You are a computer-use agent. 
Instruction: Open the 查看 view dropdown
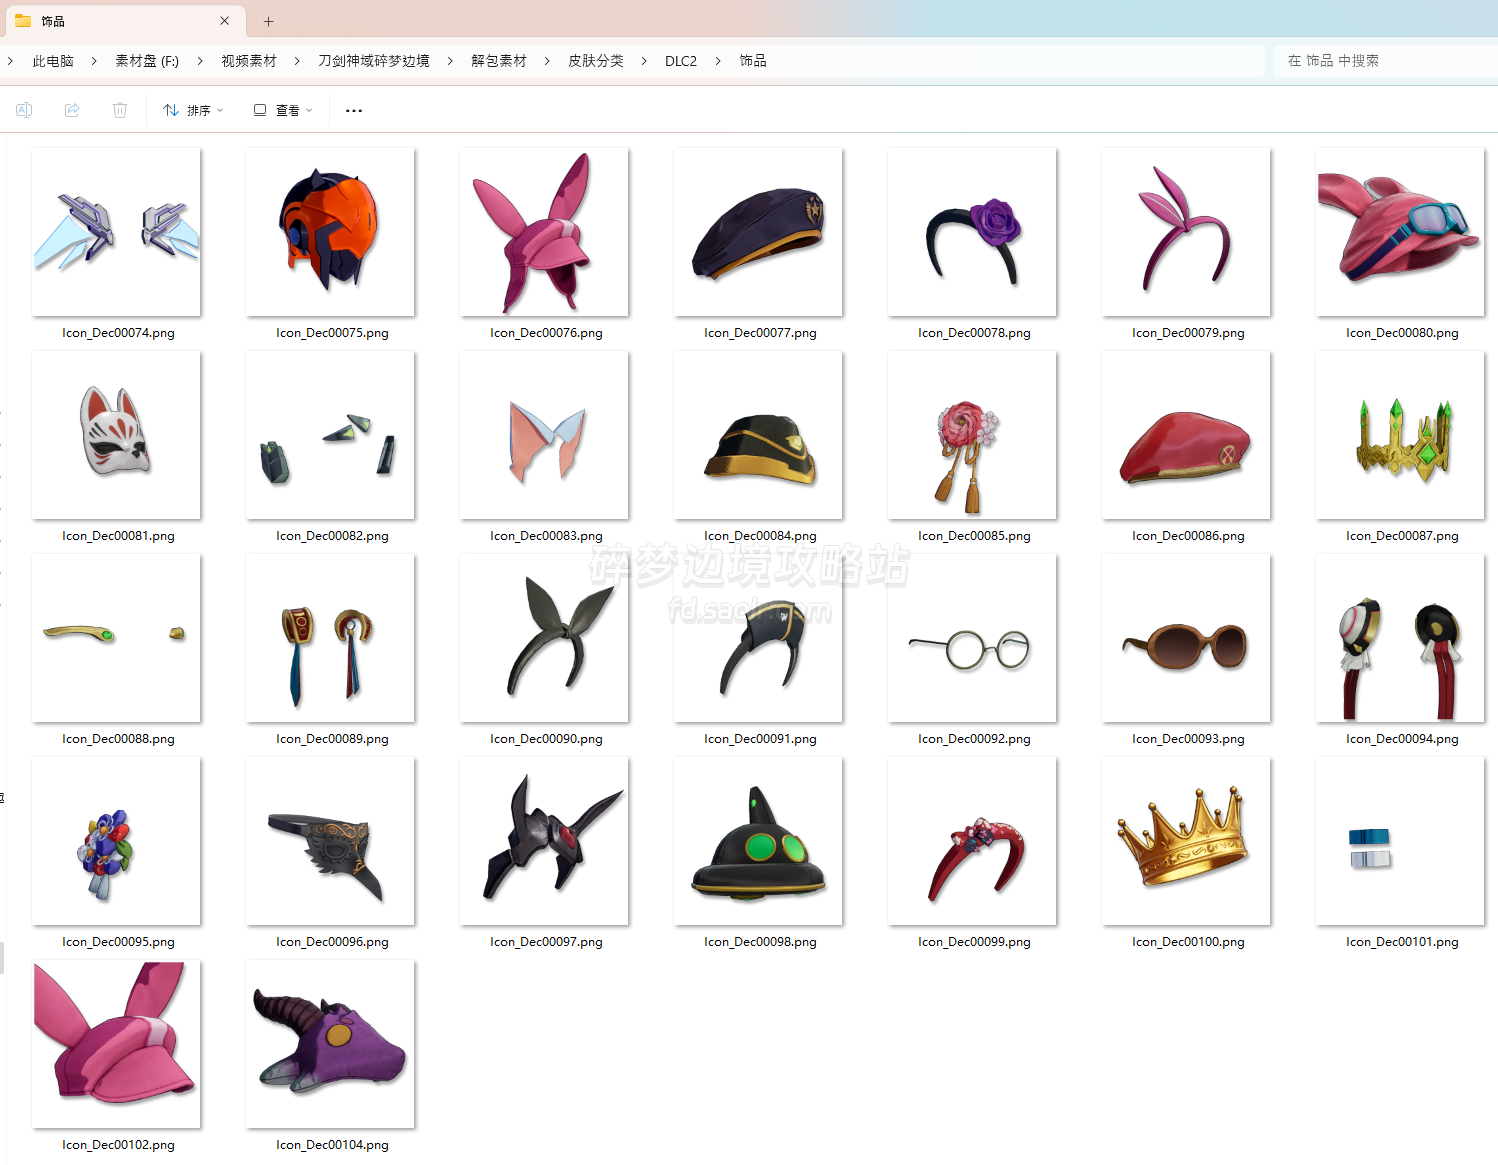coord(283,110)
